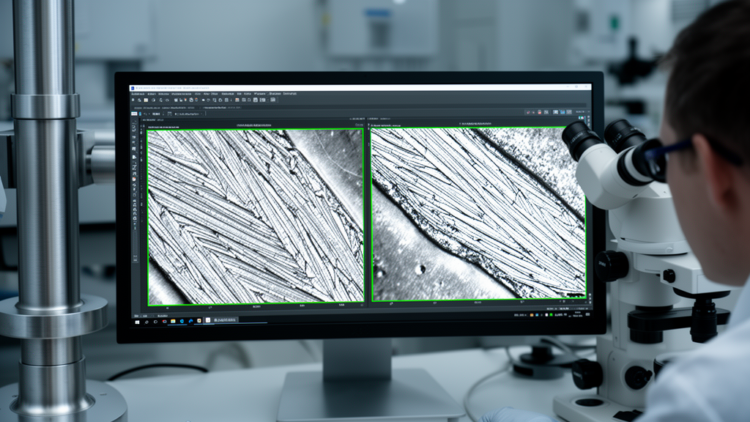The width and height of the screenshot is (750, 422).
Task: Open the leftmost menu in menu bar
Action: pos(138,94)
